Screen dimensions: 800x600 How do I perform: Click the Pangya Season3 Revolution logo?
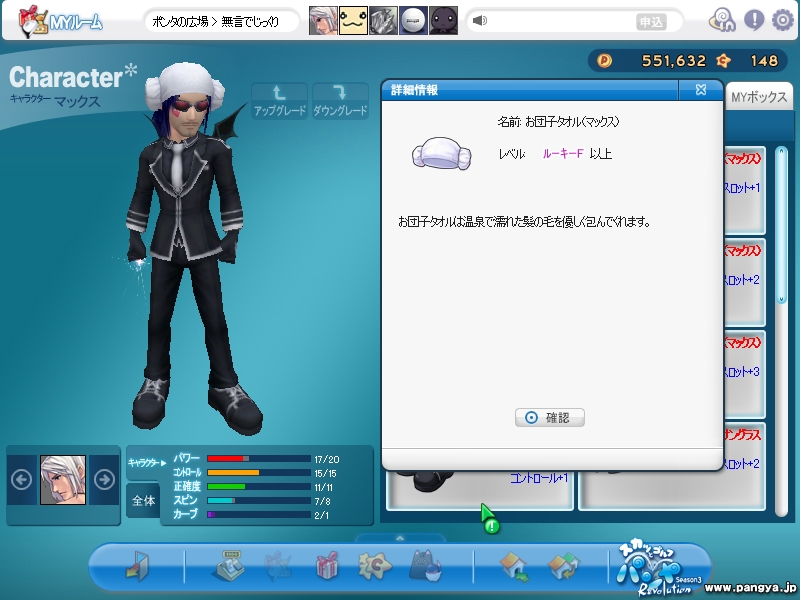click(658, 568)
